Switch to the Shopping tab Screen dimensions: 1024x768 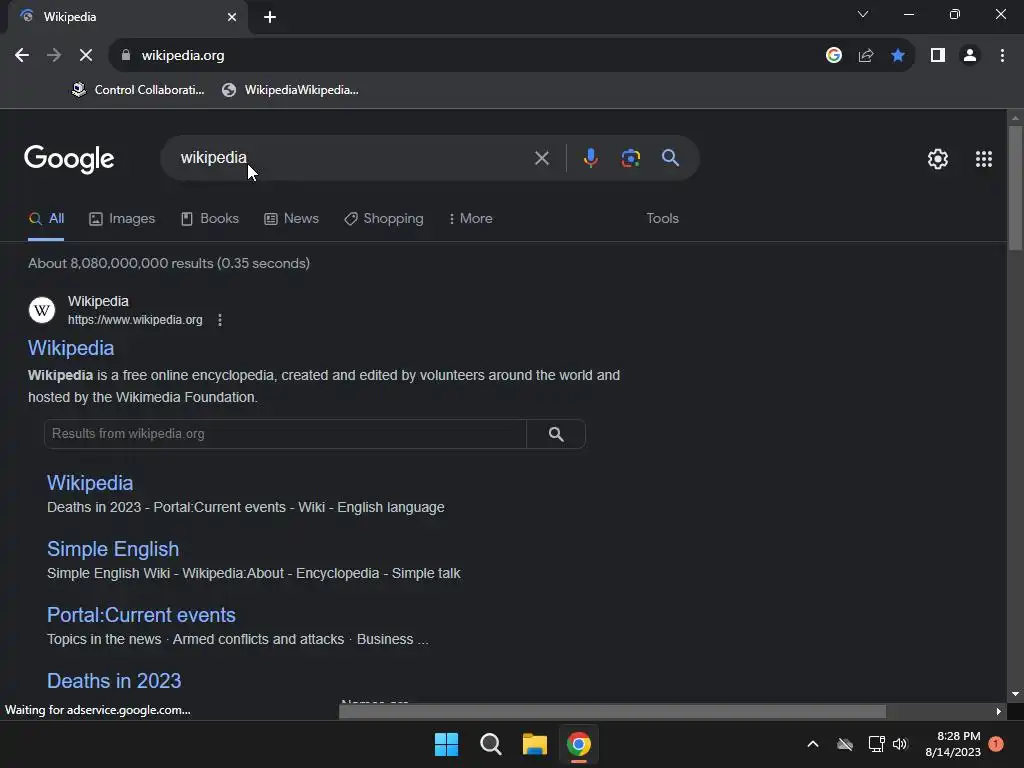click(x=384, y=219)
